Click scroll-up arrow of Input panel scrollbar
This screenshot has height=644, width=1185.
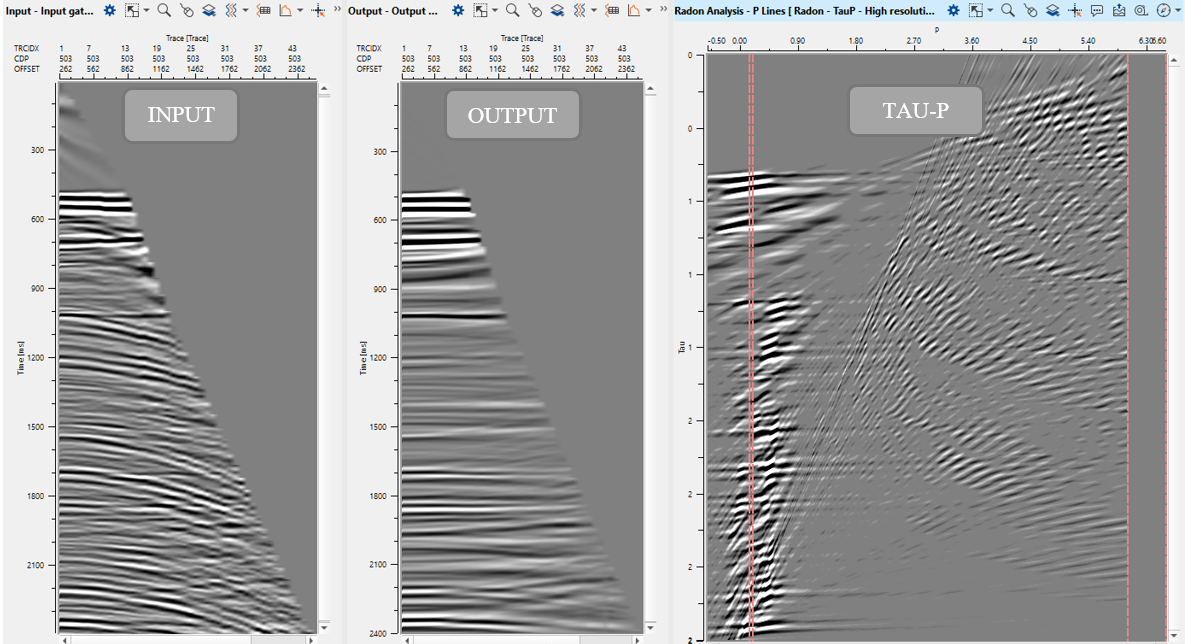click(x=324, y=89)
